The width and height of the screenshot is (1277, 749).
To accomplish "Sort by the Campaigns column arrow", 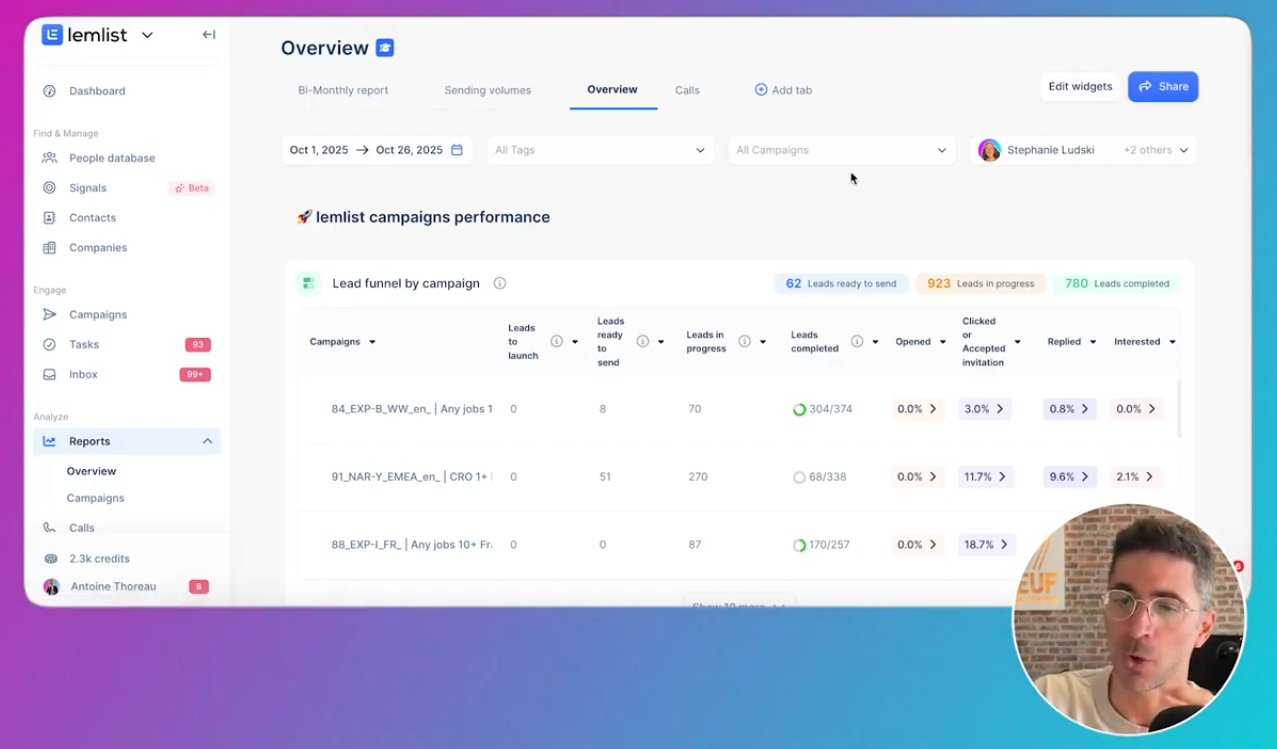I will coord(372,342).
